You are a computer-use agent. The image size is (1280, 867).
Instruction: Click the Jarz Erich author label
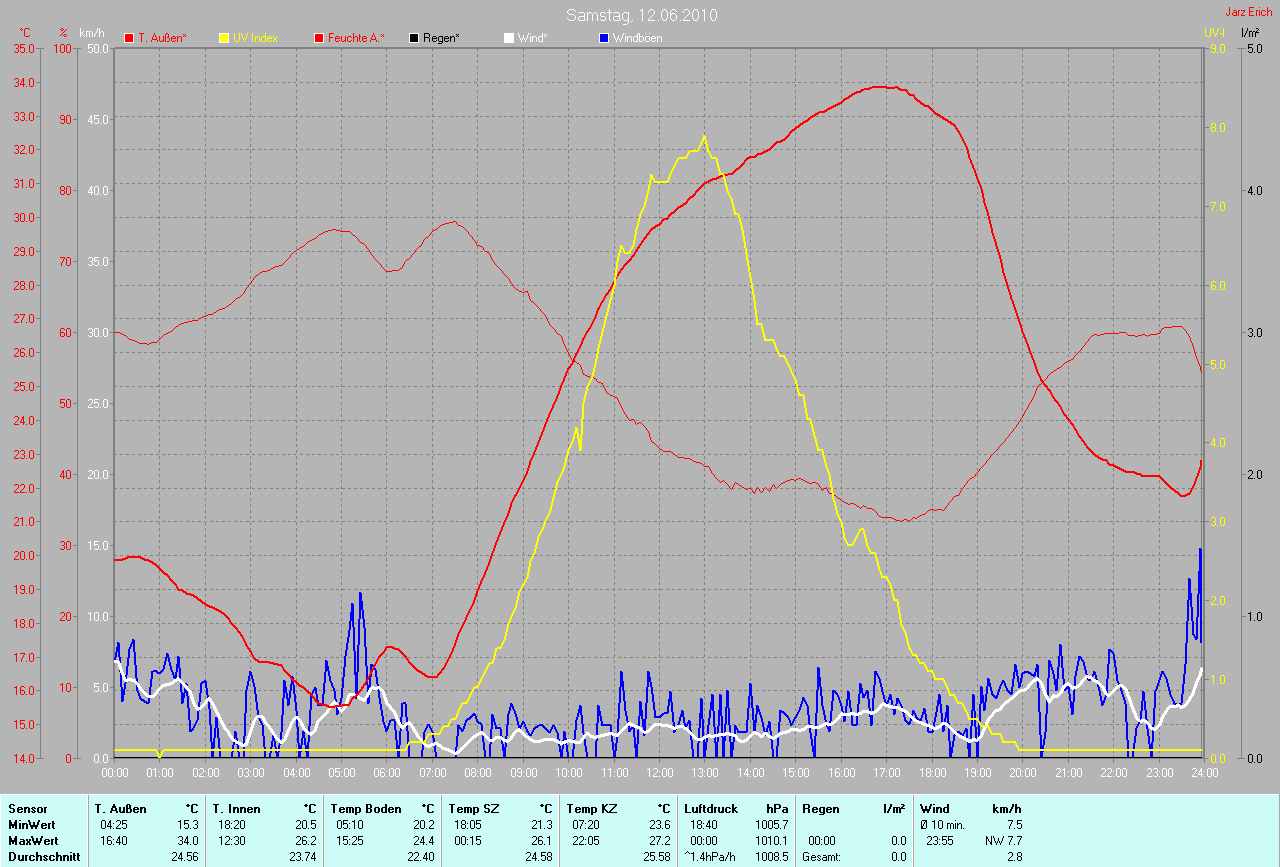tap(1248, 12)
